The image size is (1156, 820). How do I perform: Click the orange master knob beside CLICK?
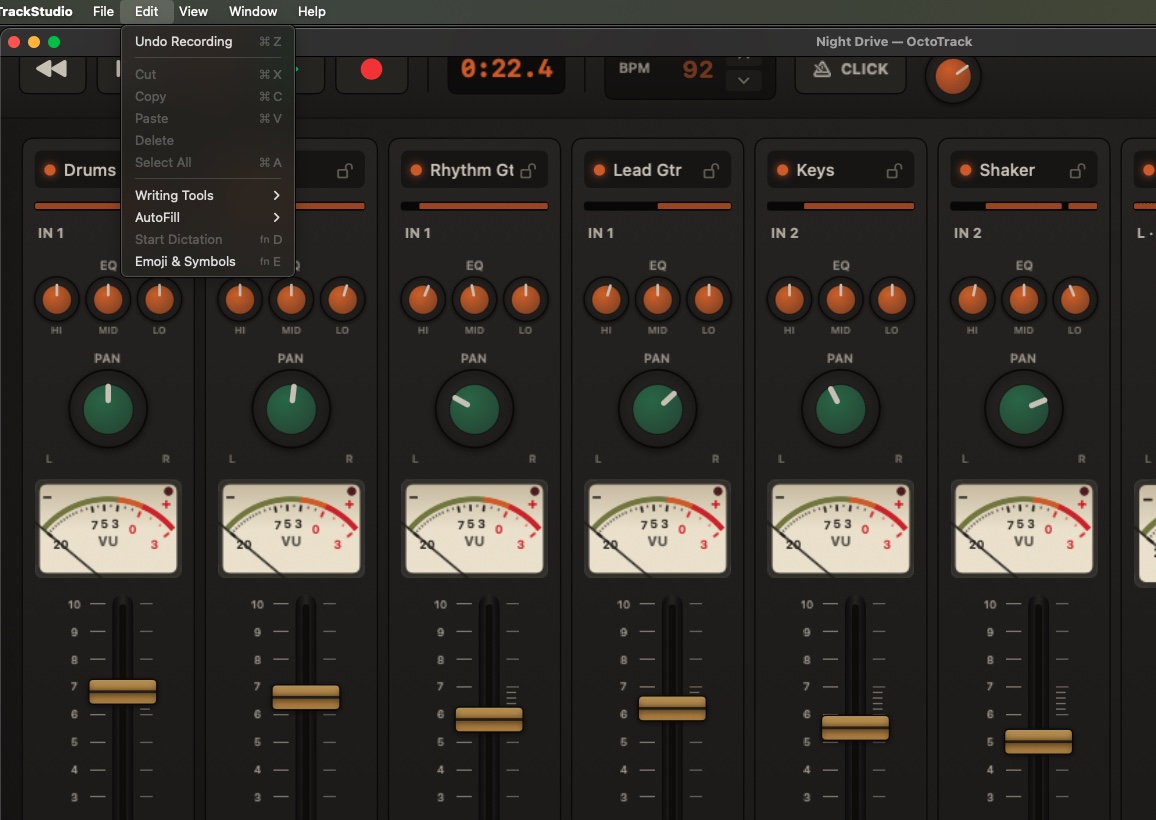tap(953, 76)
